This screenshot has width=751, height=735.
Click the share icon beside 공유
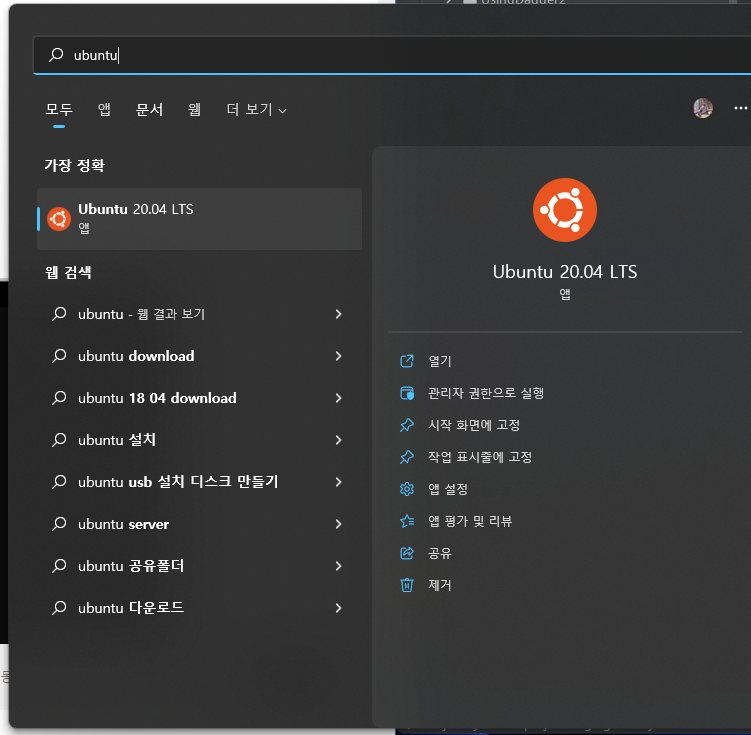click(407, 553)
